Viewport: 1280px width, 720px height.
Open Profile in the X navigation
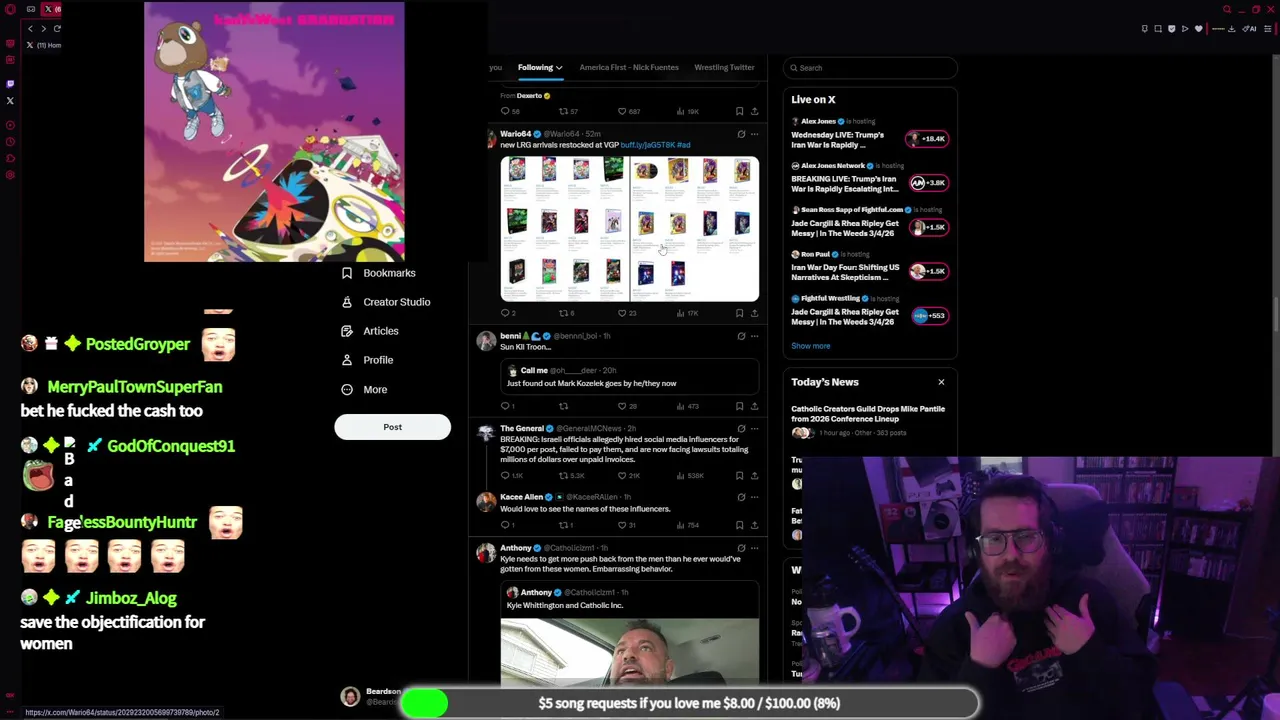[x=367, y=360]
